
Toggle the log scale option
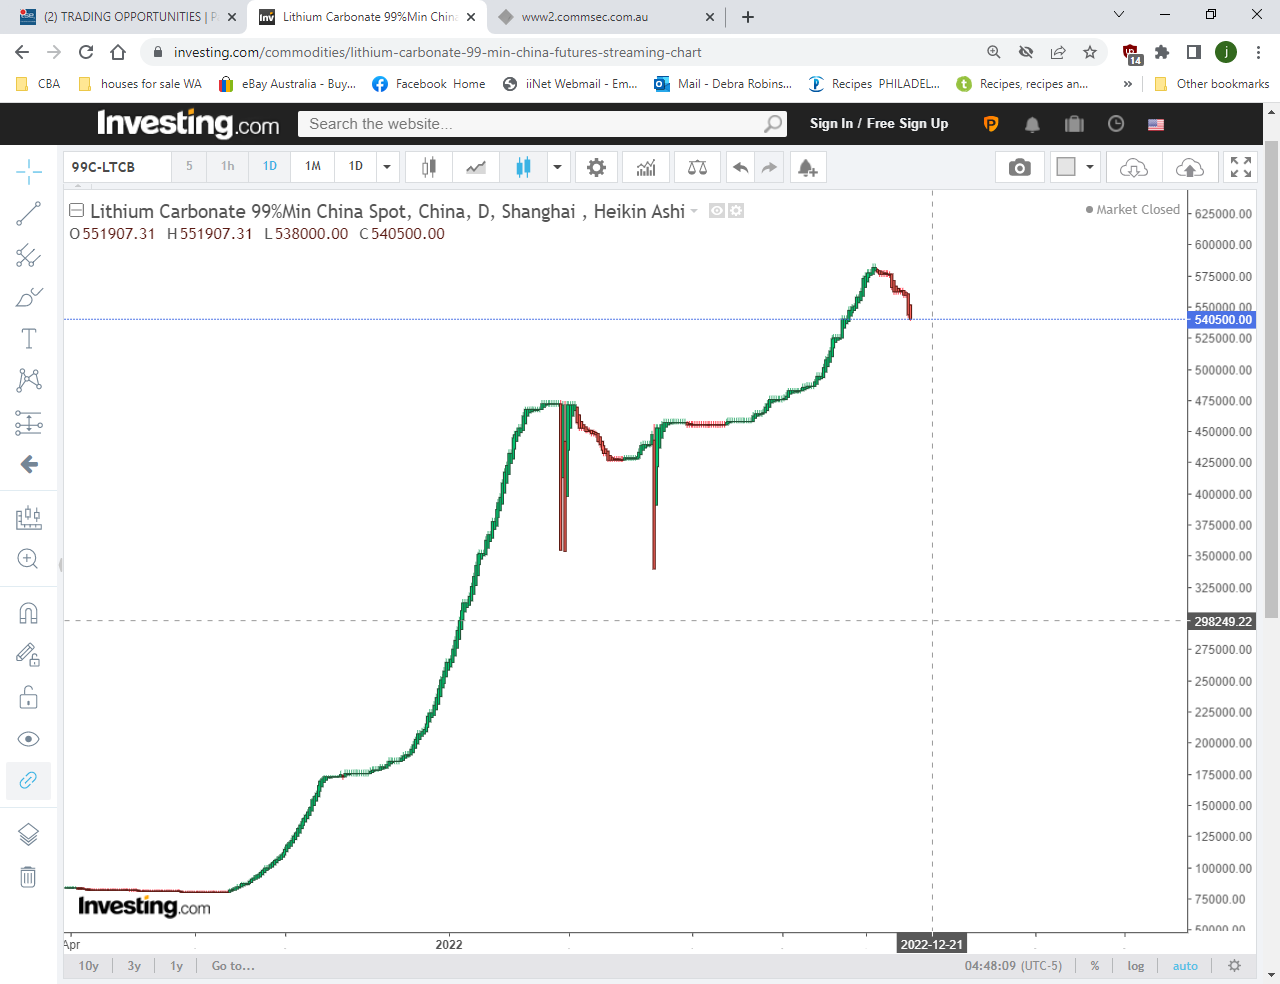click(1136, 966)
